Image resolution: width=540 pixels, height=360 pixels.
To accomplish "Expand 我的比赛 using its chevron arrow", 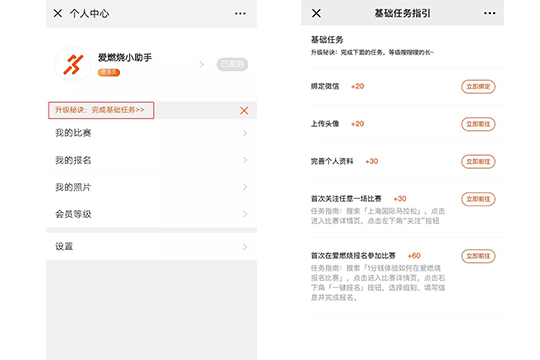I will tap(245, 133).
